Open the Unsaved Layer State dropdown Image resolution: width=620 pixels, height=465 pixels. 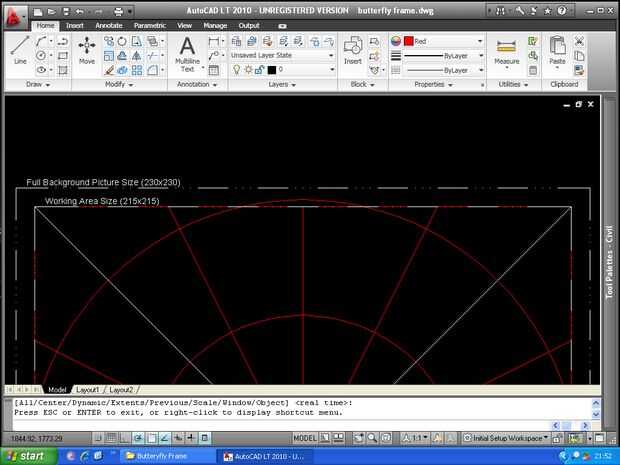point(282,56)
